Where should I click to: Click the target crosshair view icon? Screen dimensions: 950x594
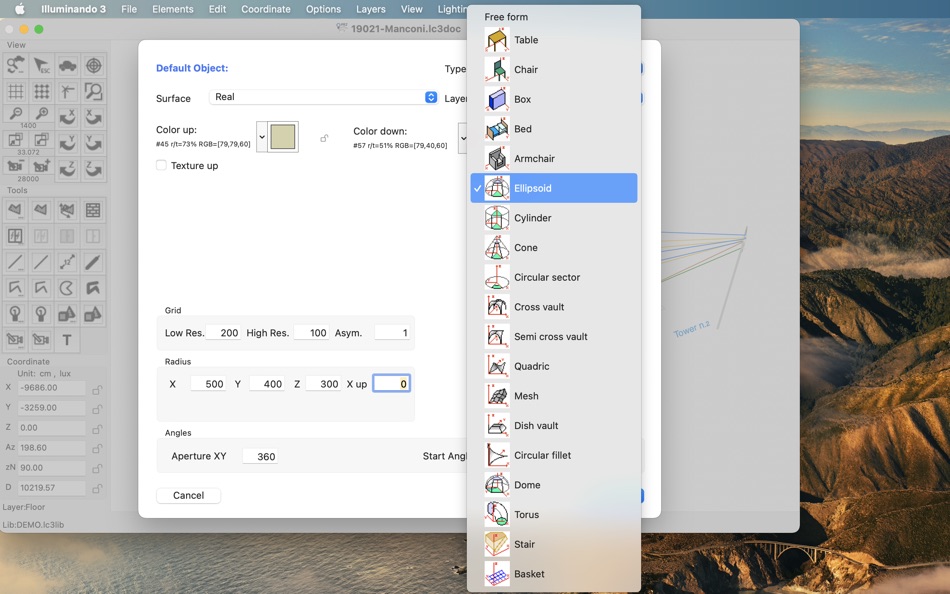93,65
